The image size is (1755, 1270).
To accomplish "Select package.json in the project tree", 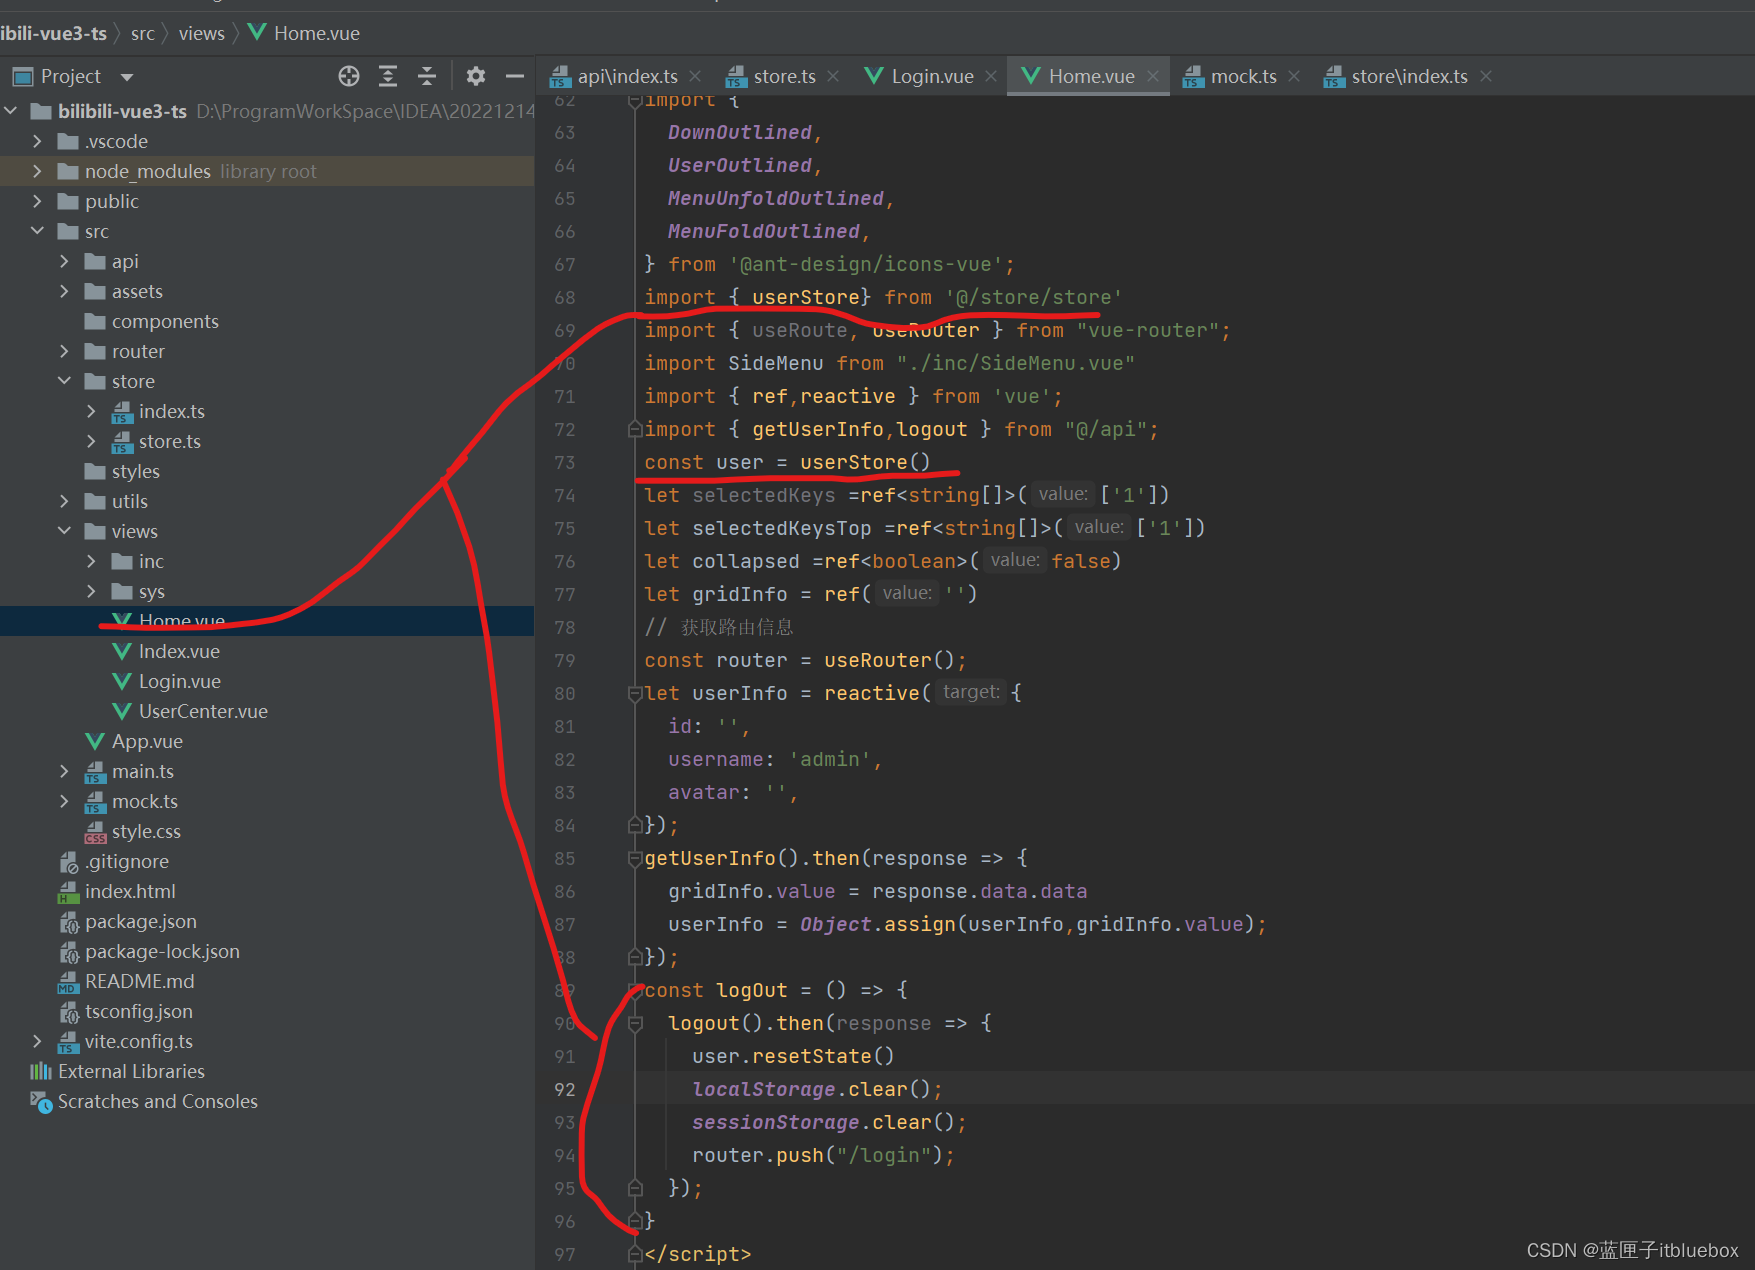I will pos(140,921).
